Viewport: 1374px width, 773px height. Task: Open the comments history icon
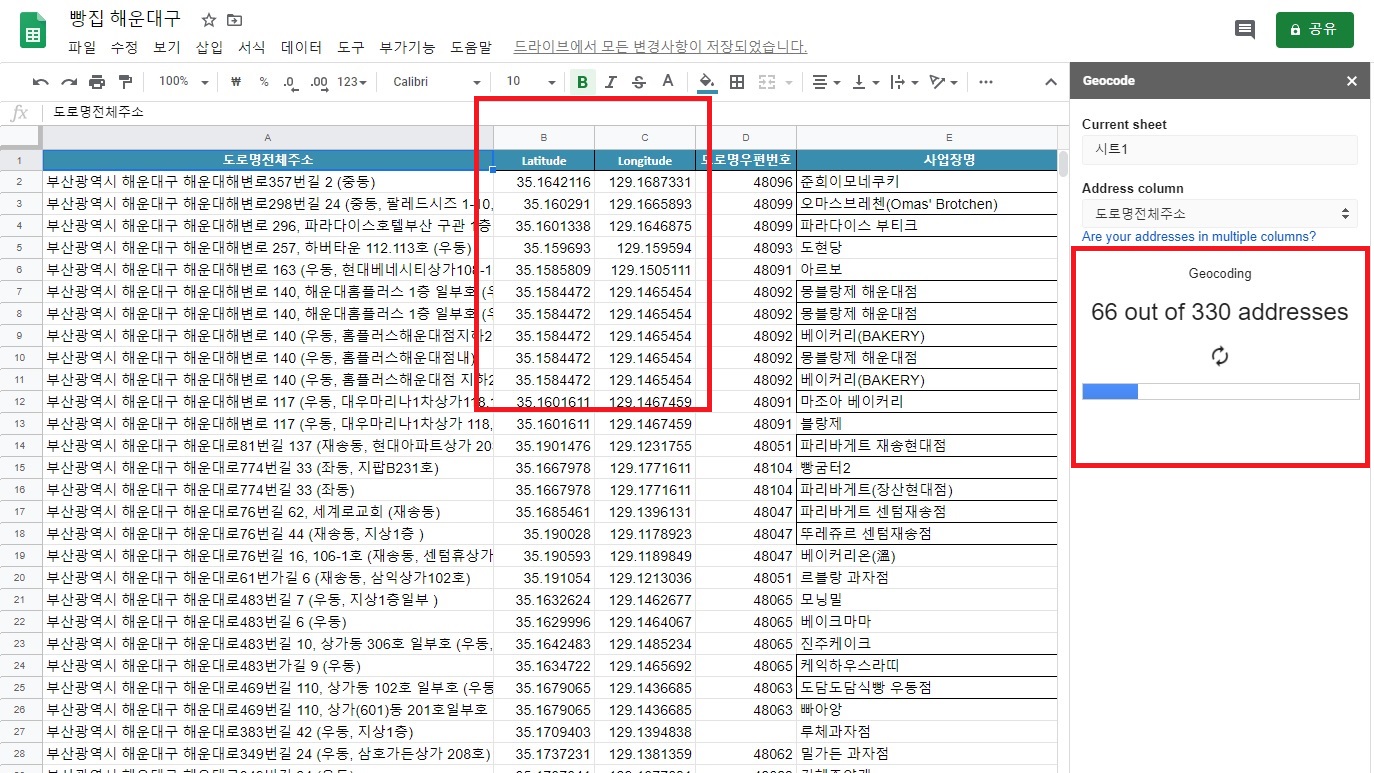click(x=1245, y=30)
